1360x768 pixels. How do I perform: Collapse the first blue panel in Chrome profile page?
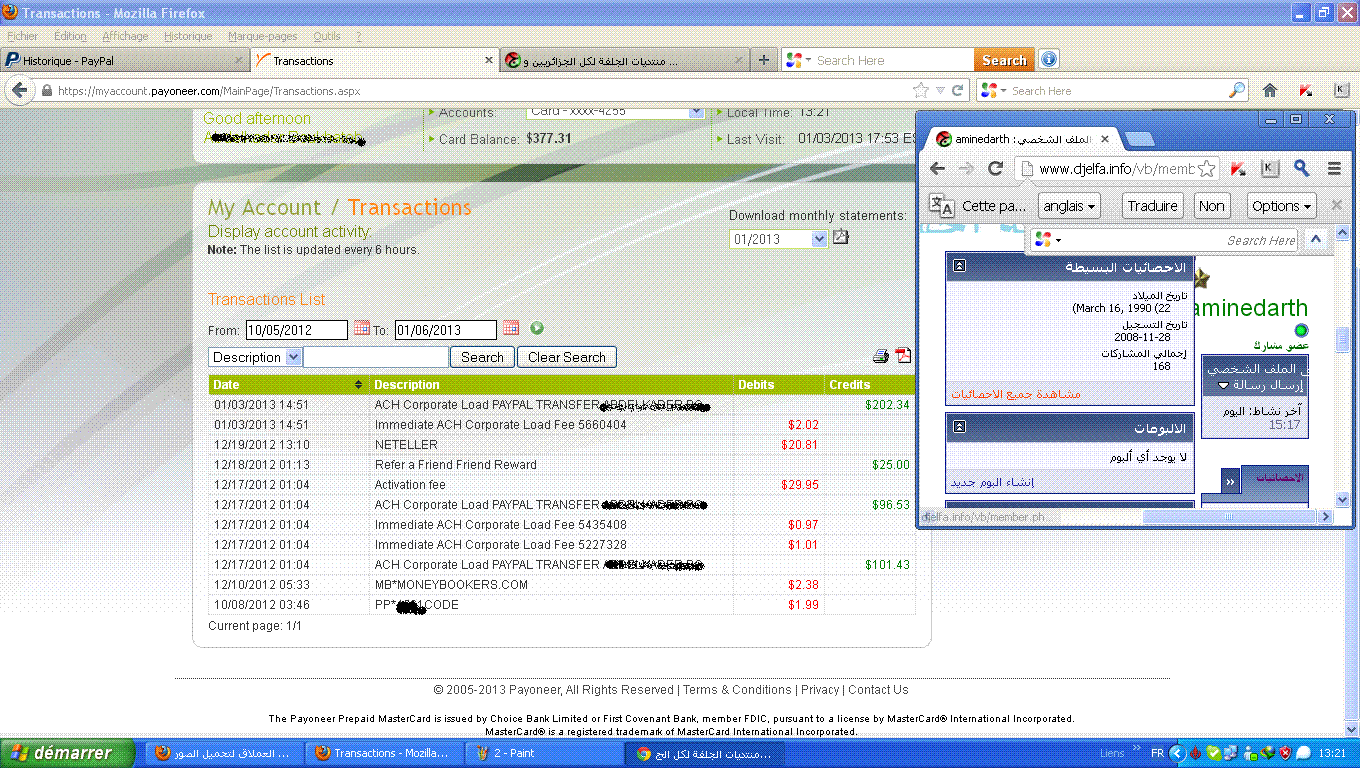click(959, 266)
